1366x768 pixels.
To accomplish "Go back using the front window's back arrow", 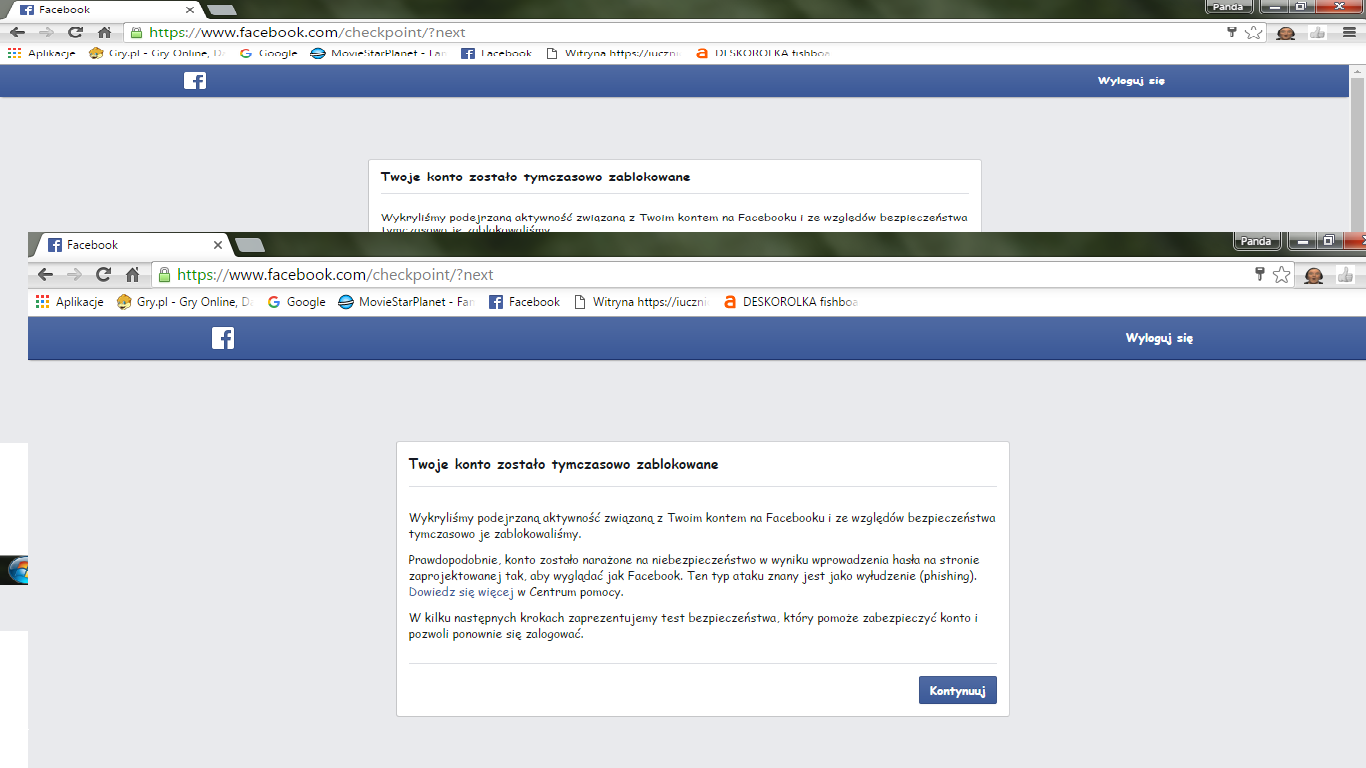I will [45, 275].
